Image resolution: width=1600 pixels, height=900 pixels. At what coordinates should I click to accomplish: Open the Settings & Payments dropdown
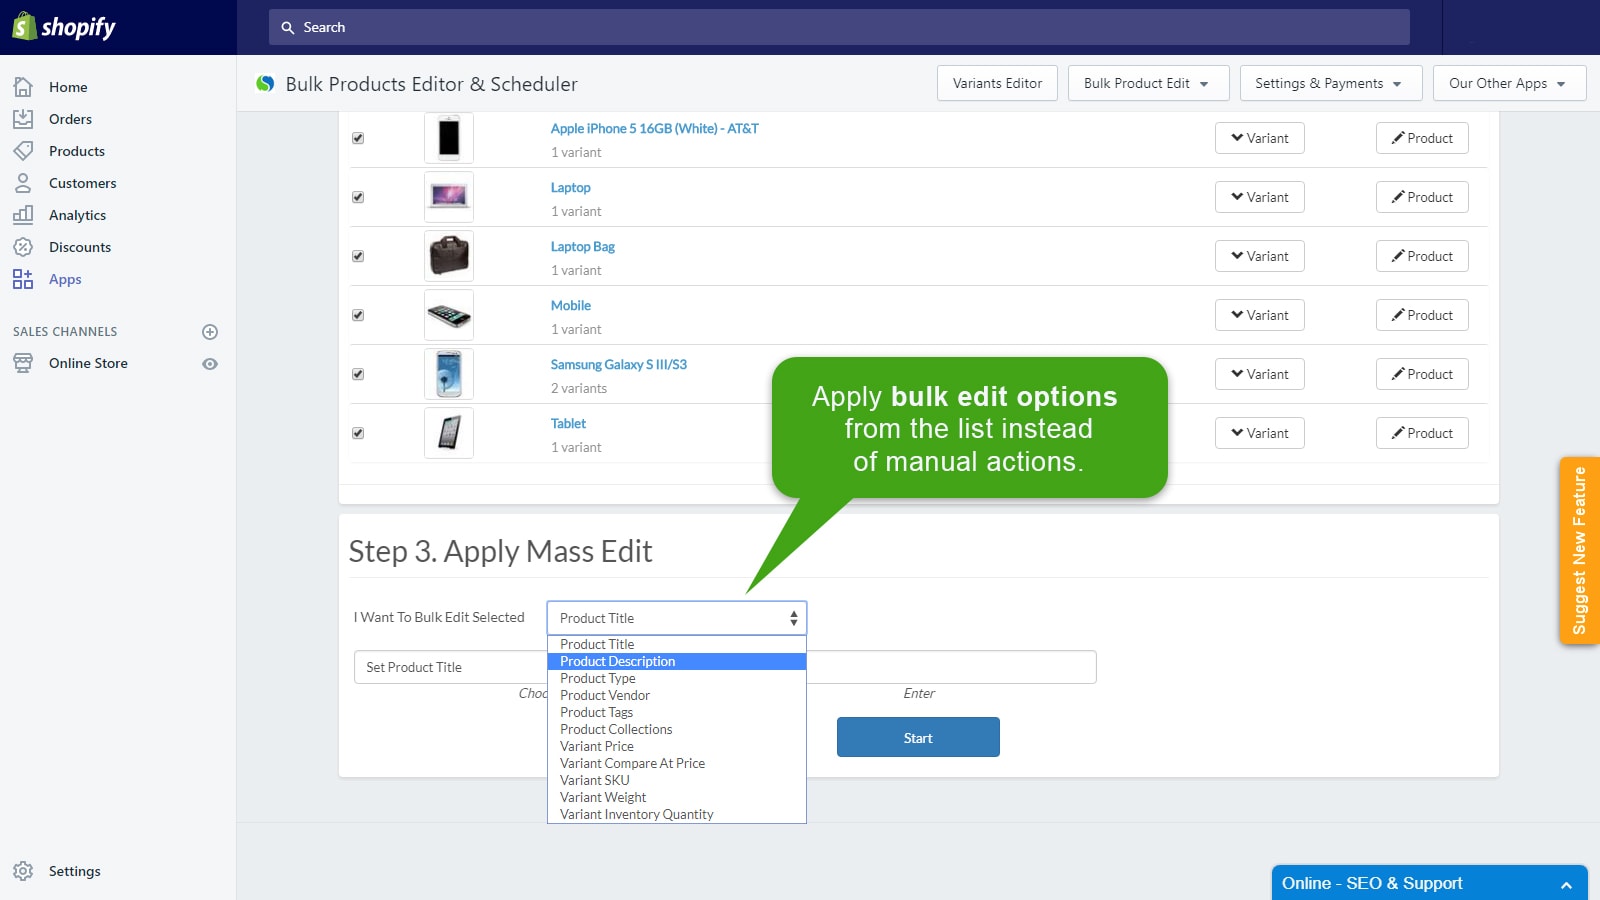tap(1331, 83)
